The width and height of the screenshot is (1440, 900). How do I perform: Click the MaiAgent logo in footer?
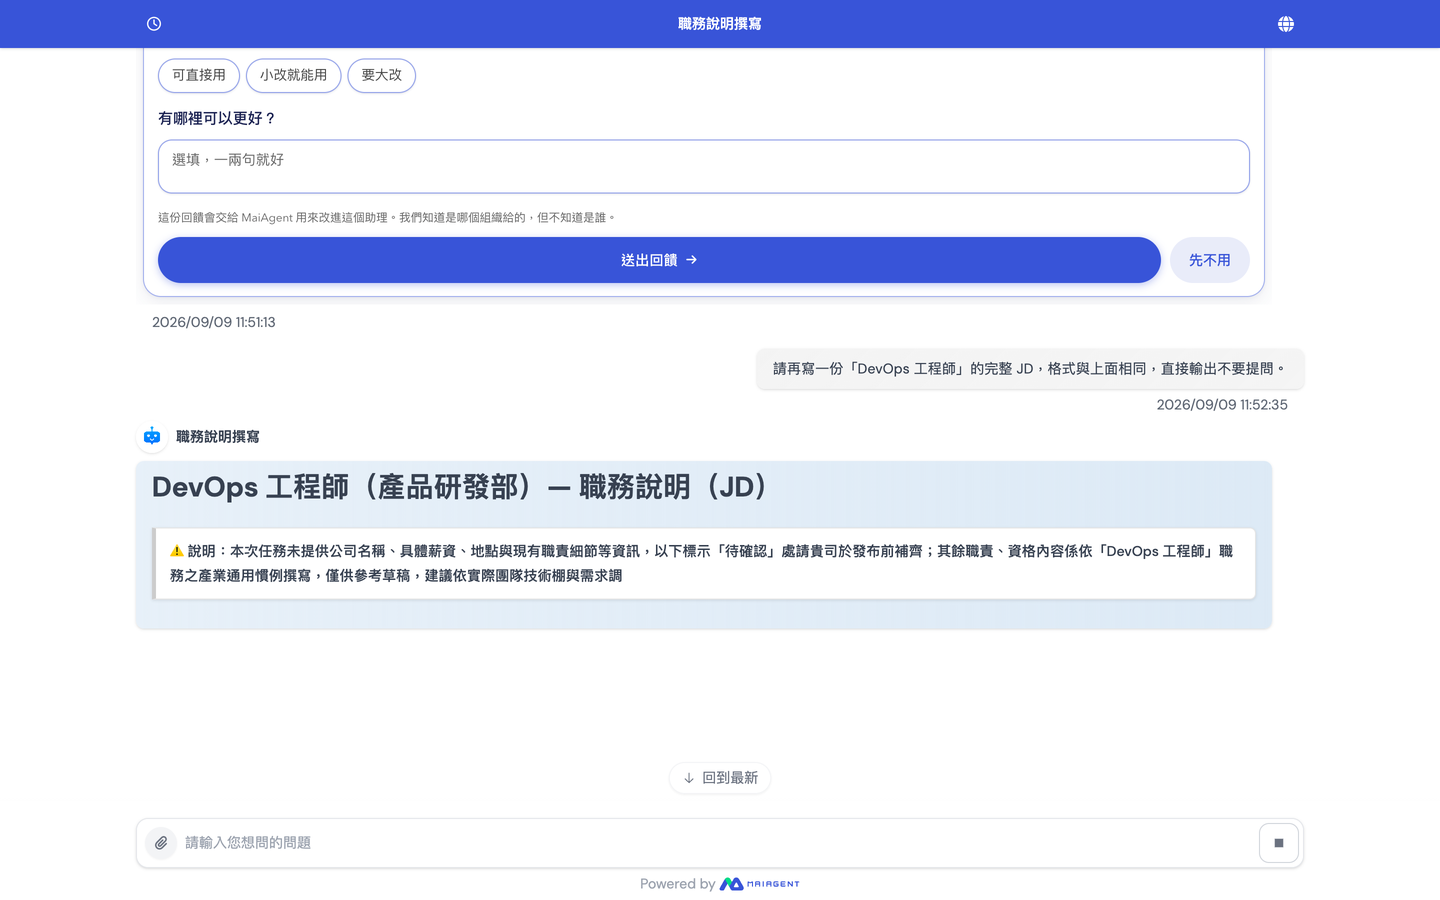click(760, 884)
